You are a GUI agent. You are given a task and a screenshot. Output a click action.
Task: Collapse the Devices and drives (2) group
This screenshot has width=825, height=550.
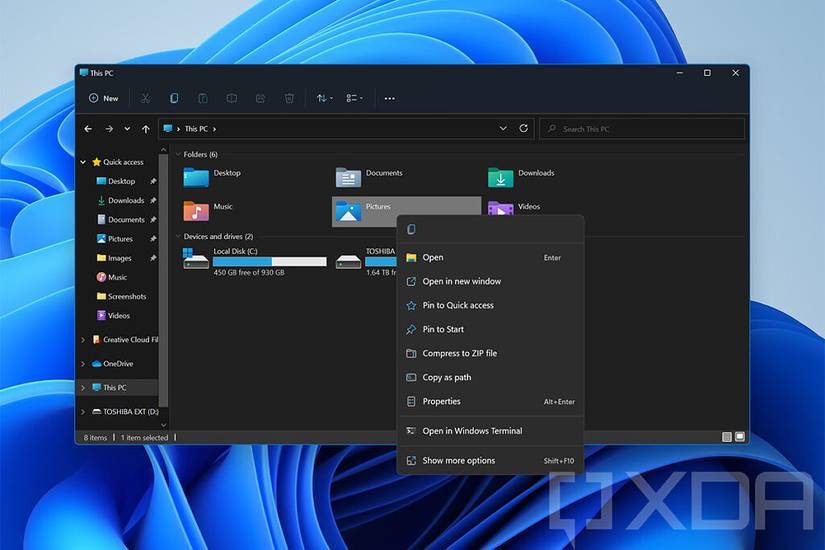tap(178, 236)
